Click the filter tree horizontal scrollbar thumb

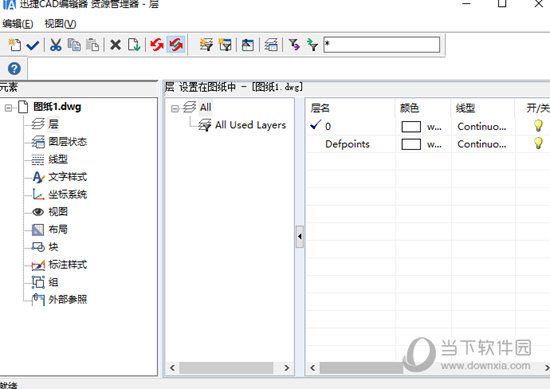[x=226, y=368]
